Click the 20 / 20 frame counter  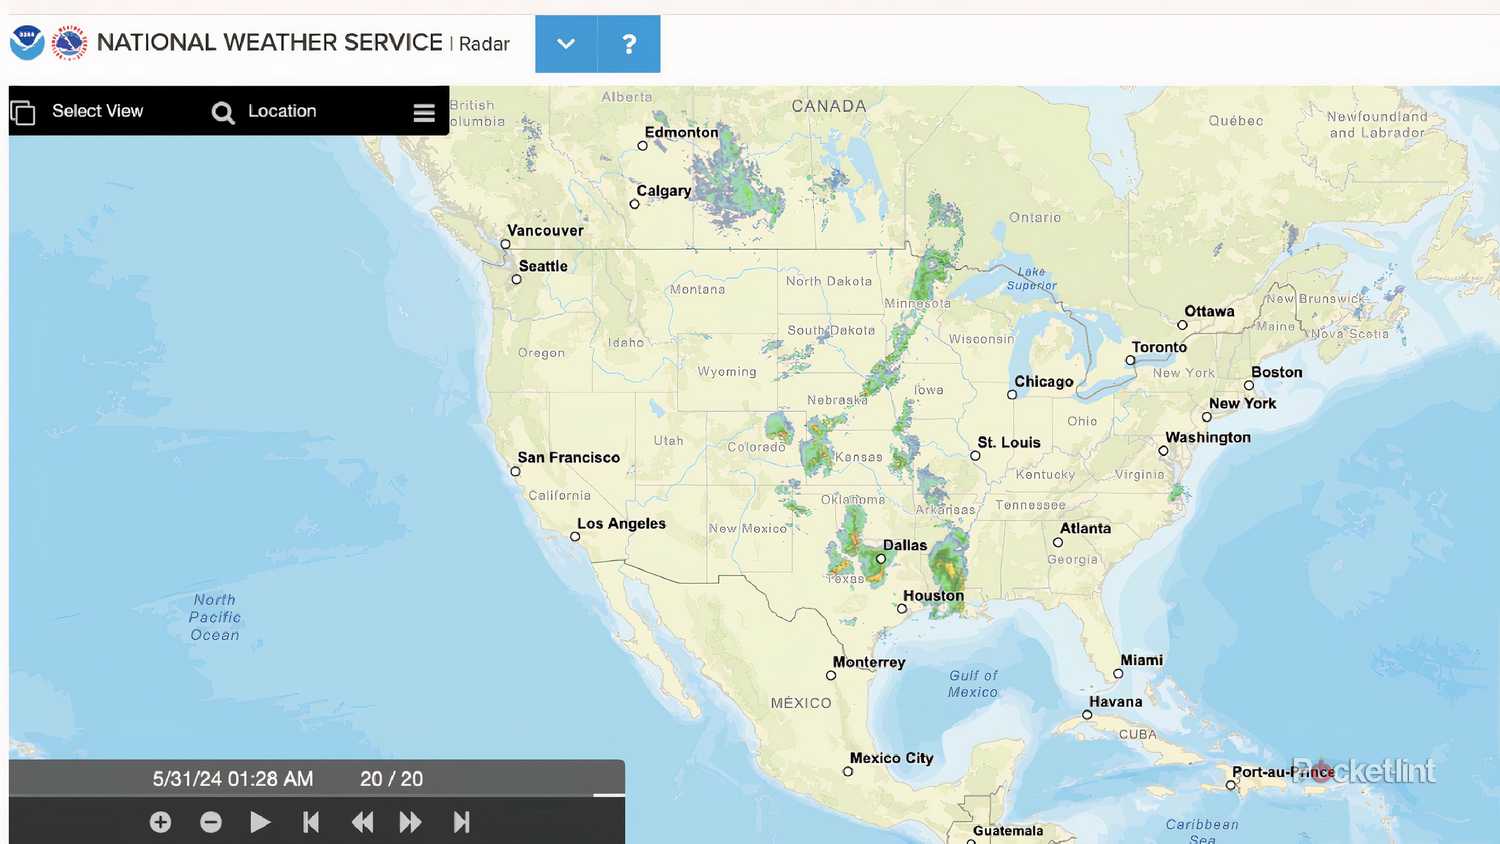click(x=391, y=778)
